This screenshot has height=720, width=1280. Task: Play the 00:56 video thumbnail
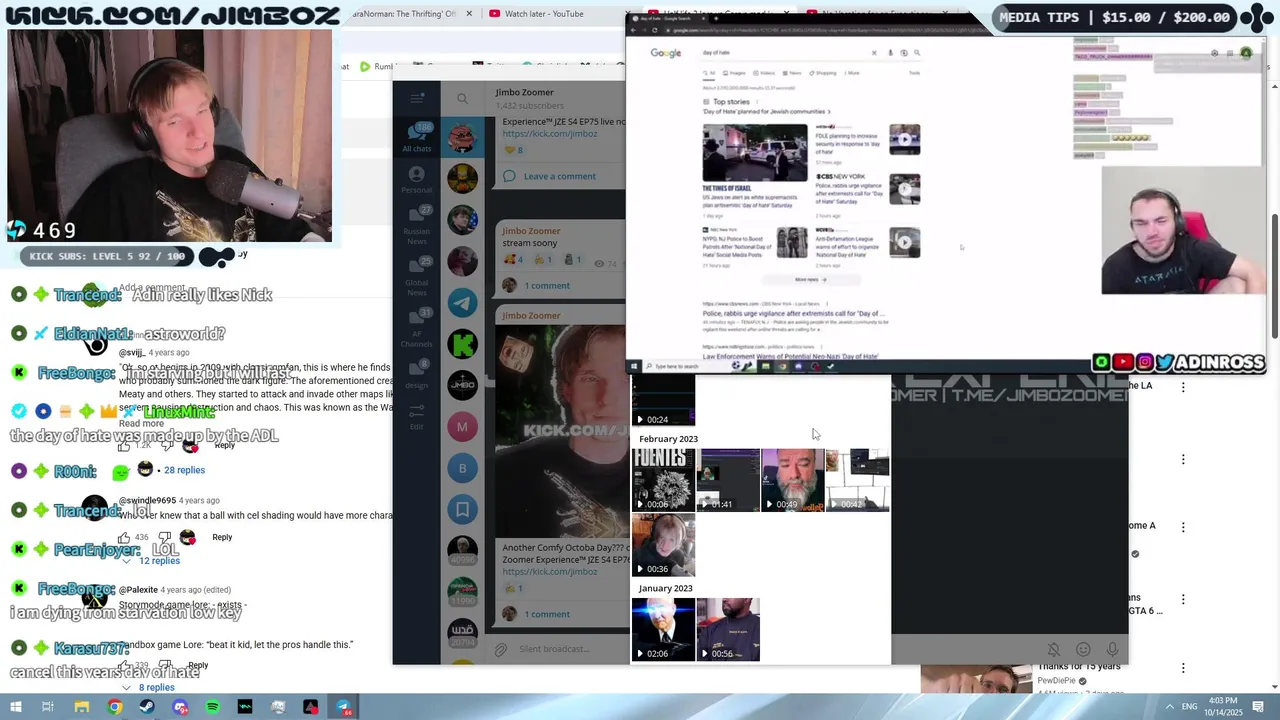click(x=728, y=629)
